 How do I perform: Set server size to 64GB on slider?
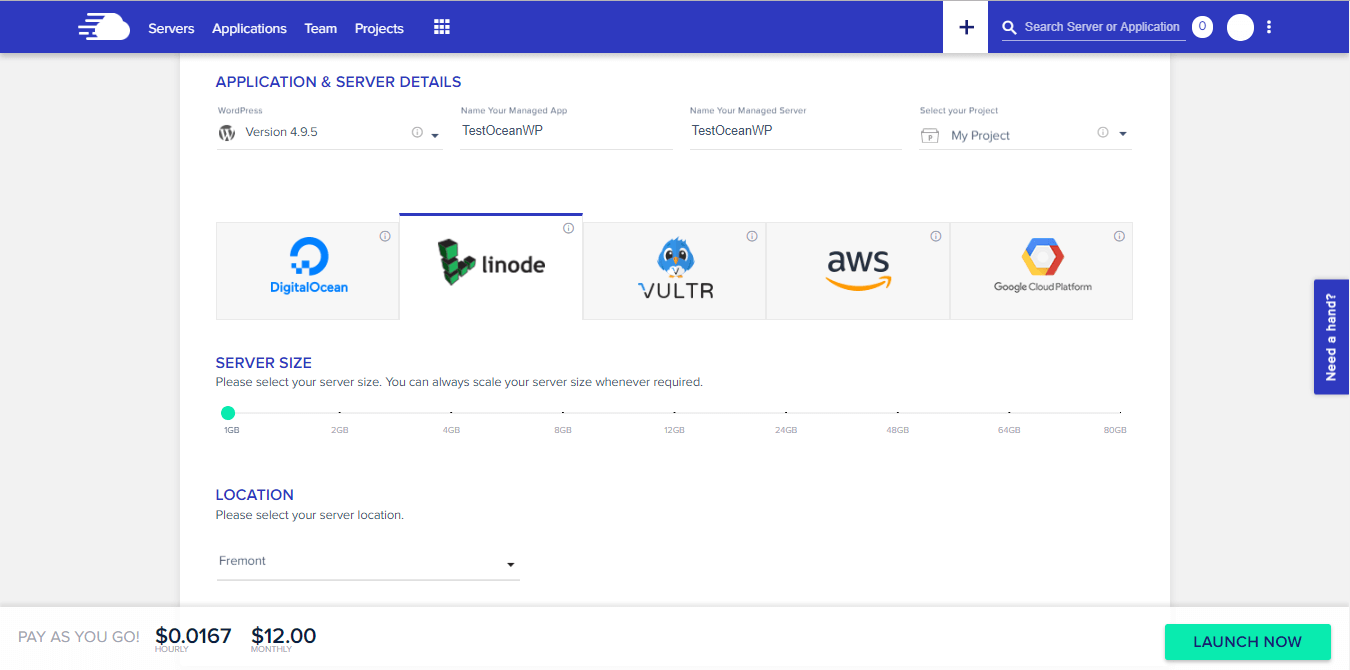click(x=1009, y=413)
